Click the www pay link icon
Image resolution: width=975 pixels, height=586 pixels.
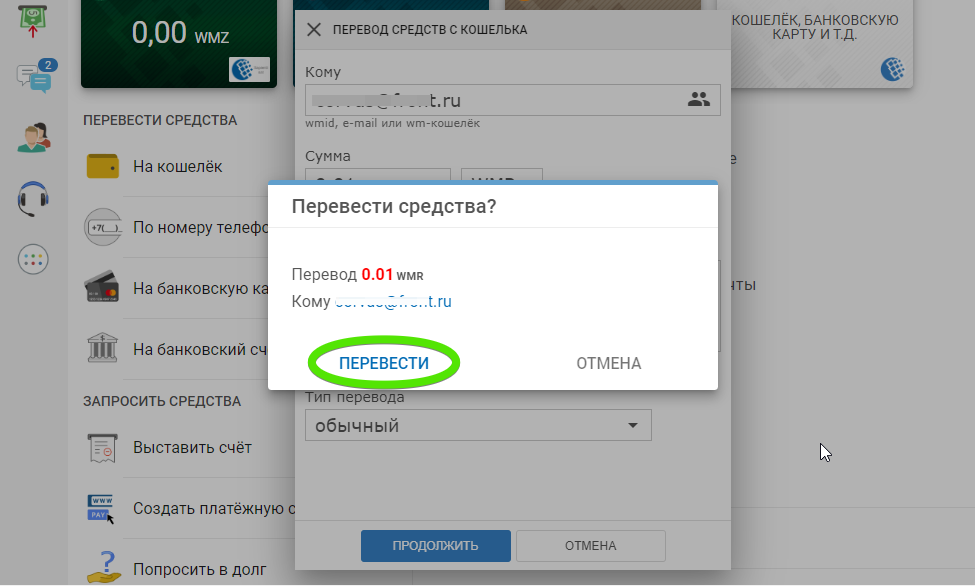tap(101, 509)
